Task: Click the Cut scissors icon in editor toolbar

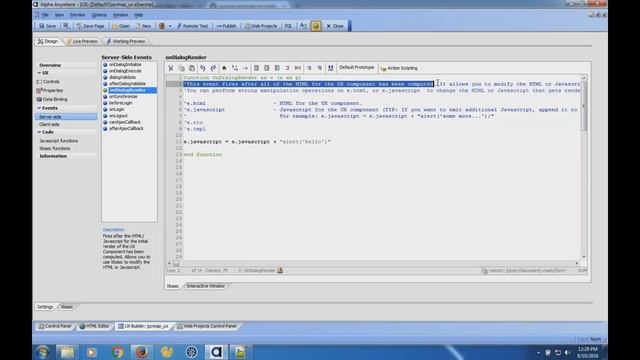Action: pyautogui.click(x=171, y=68)
